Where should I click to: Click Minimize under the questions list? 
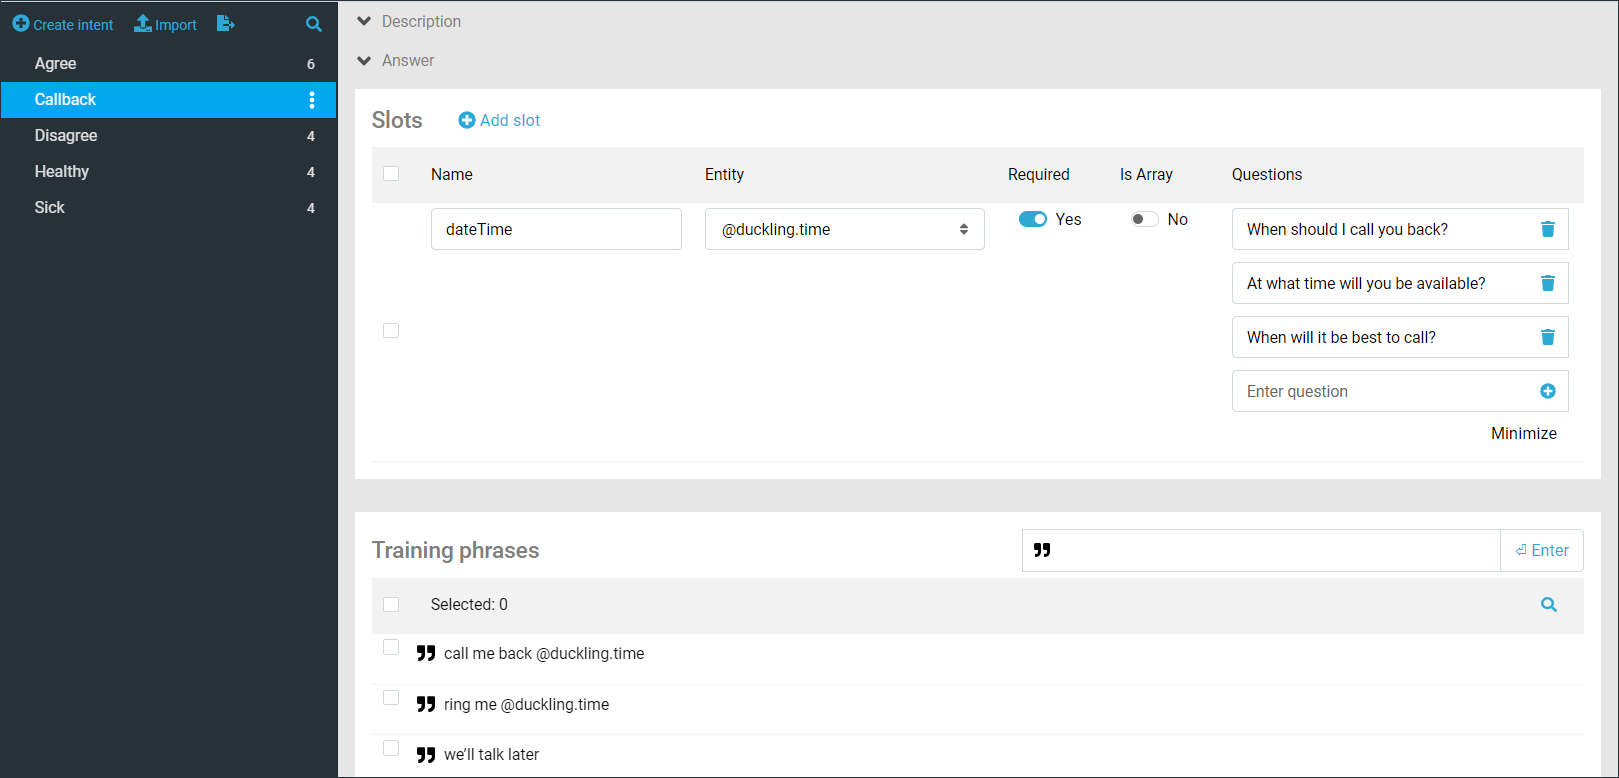click(x=1523, y=433)
